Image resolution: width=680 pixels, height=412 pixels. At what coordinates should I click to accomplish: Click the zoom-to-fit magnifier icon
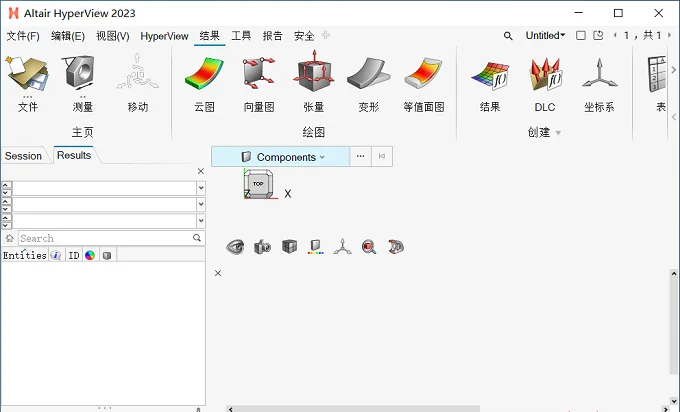(x=369, y=247)
